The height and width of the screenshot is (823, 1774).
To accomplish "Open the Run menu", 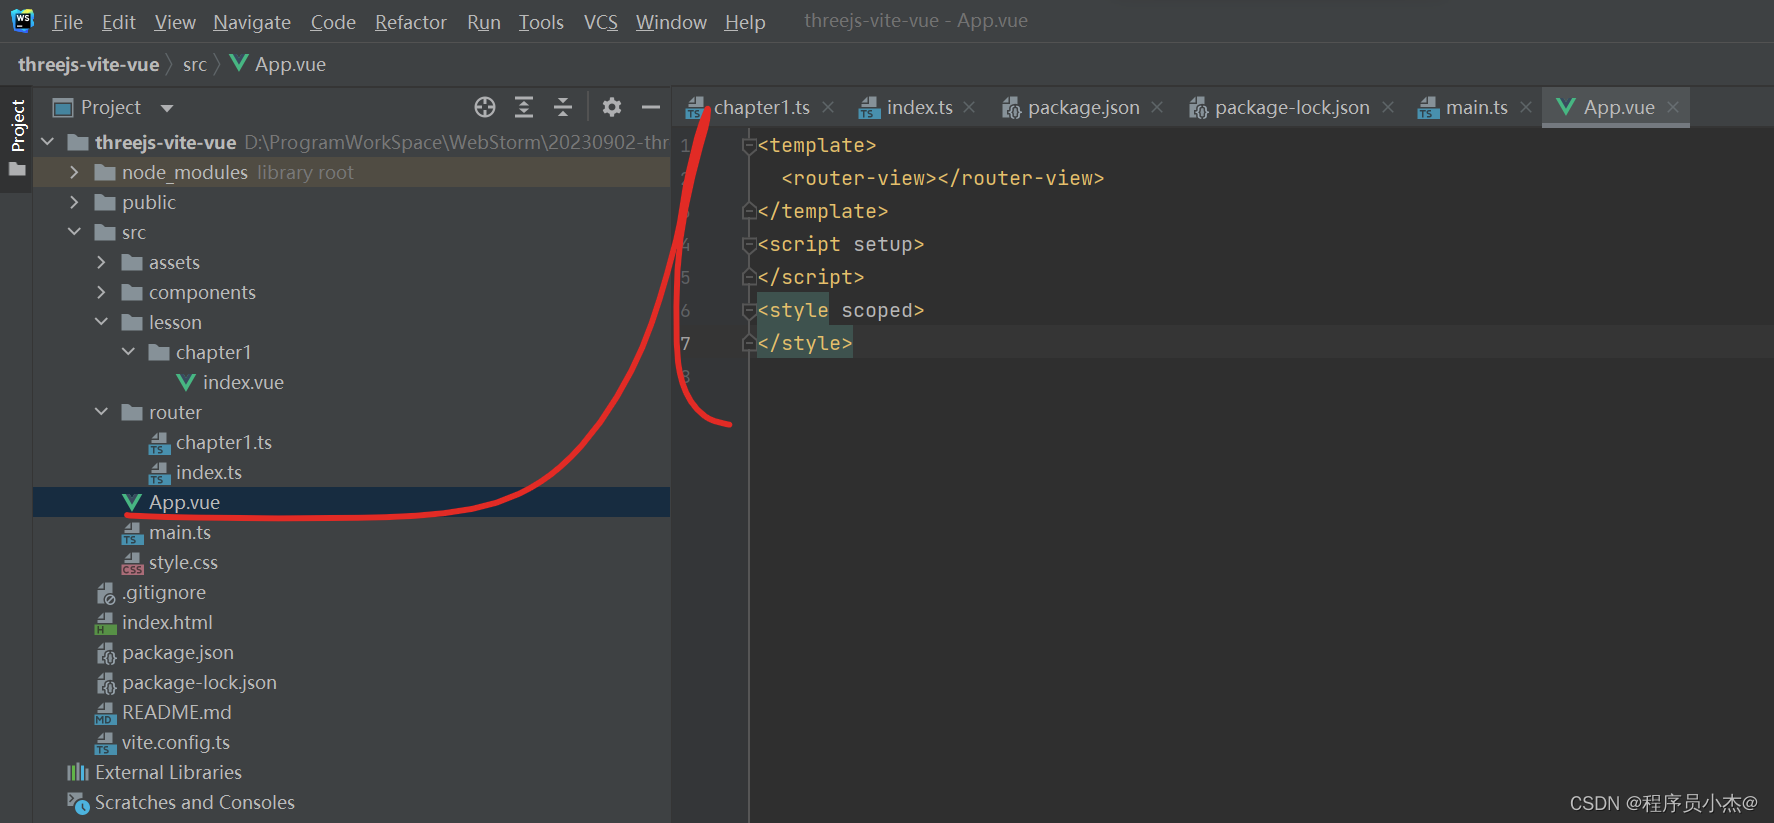I will coord(484,22).
